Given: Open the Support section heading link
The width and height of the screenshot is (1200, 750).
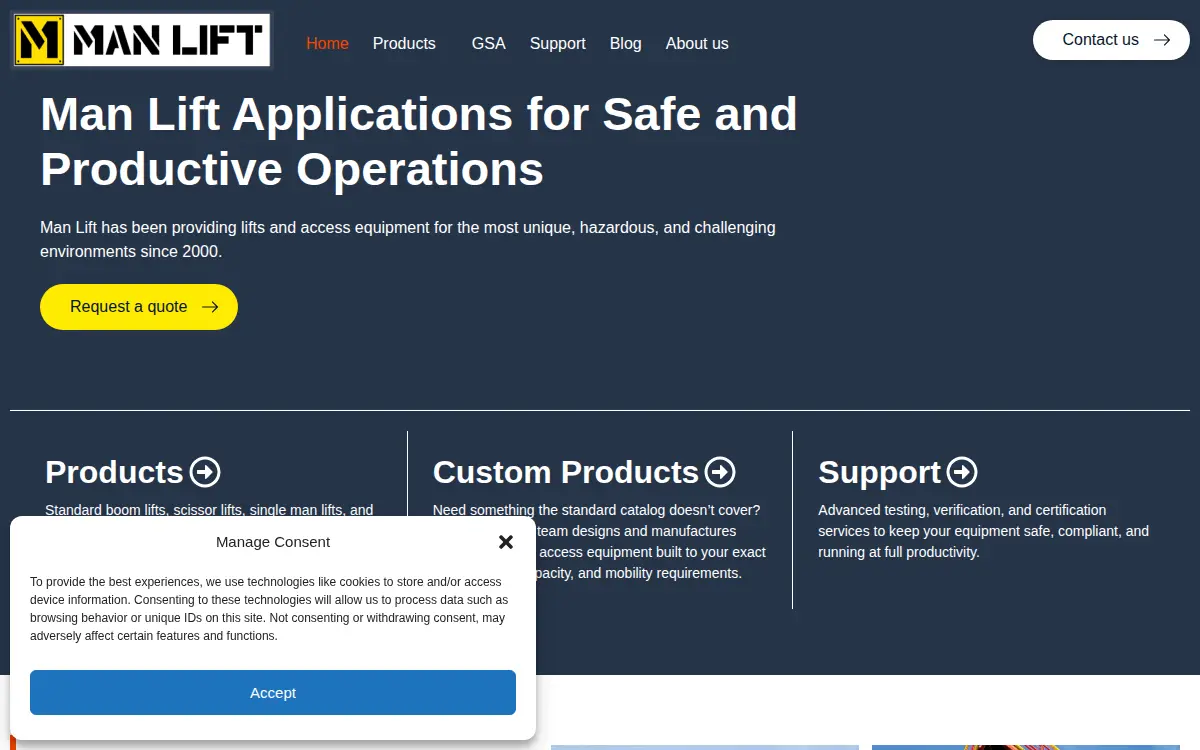Looking at the screenshot, I should tap(880, 472).
